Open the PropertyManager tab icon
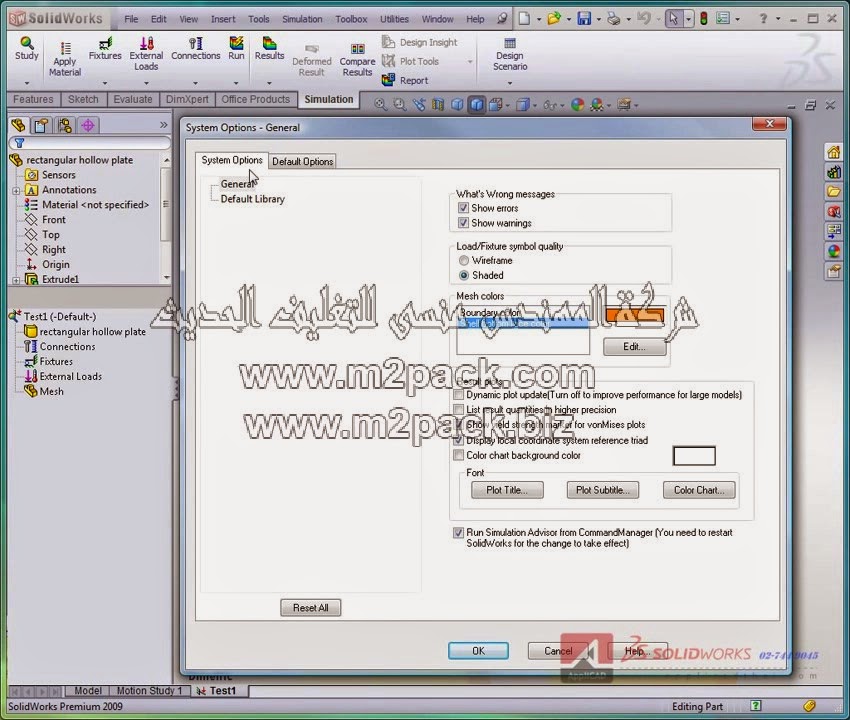This screenshot has width=850, height=720. click(x=41, y=125)
